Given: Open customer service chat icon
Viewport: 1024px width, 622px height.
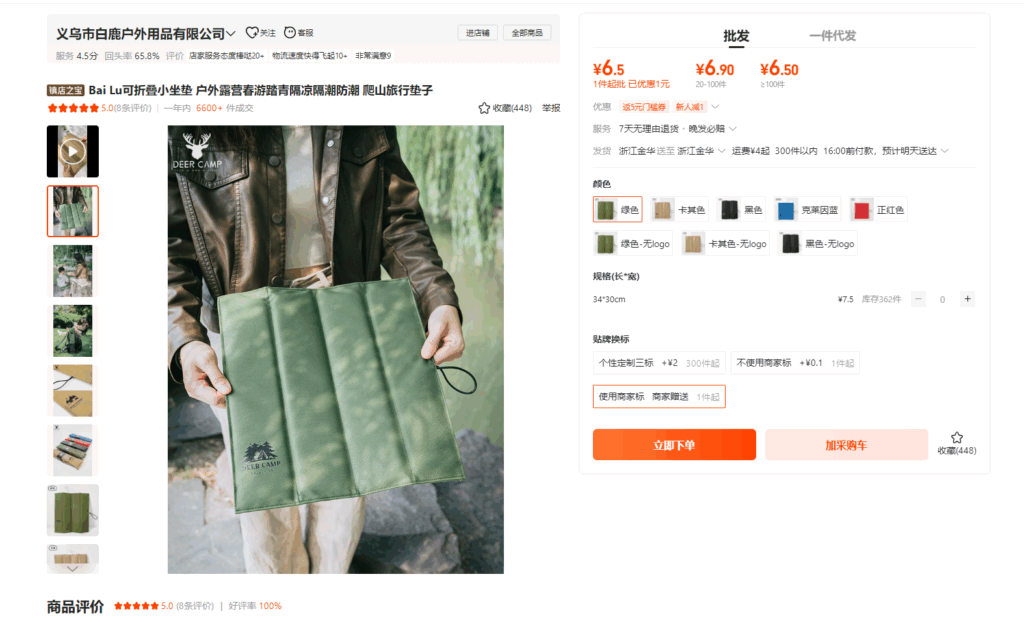Looking at the screenshot, I should click(290, 33).
